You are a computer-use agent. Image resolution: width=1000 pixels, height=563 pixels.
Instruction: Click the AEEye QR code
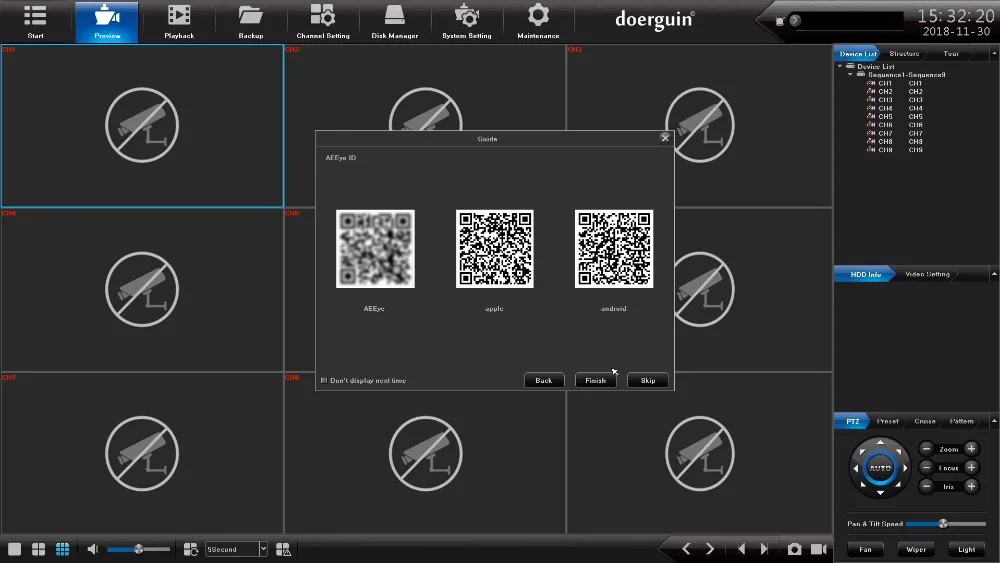tap(375, 249)
